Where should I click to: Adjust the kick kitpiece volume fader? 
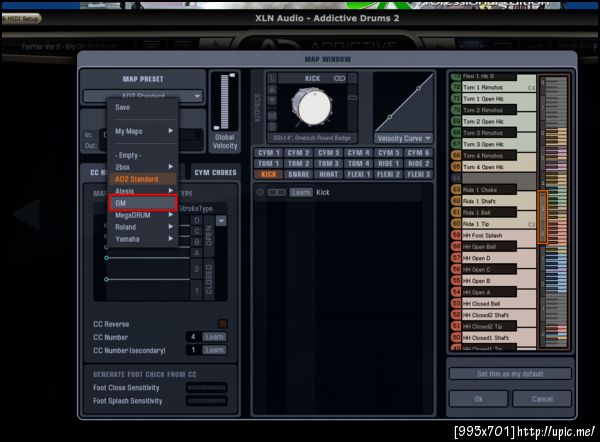[352, 98]
